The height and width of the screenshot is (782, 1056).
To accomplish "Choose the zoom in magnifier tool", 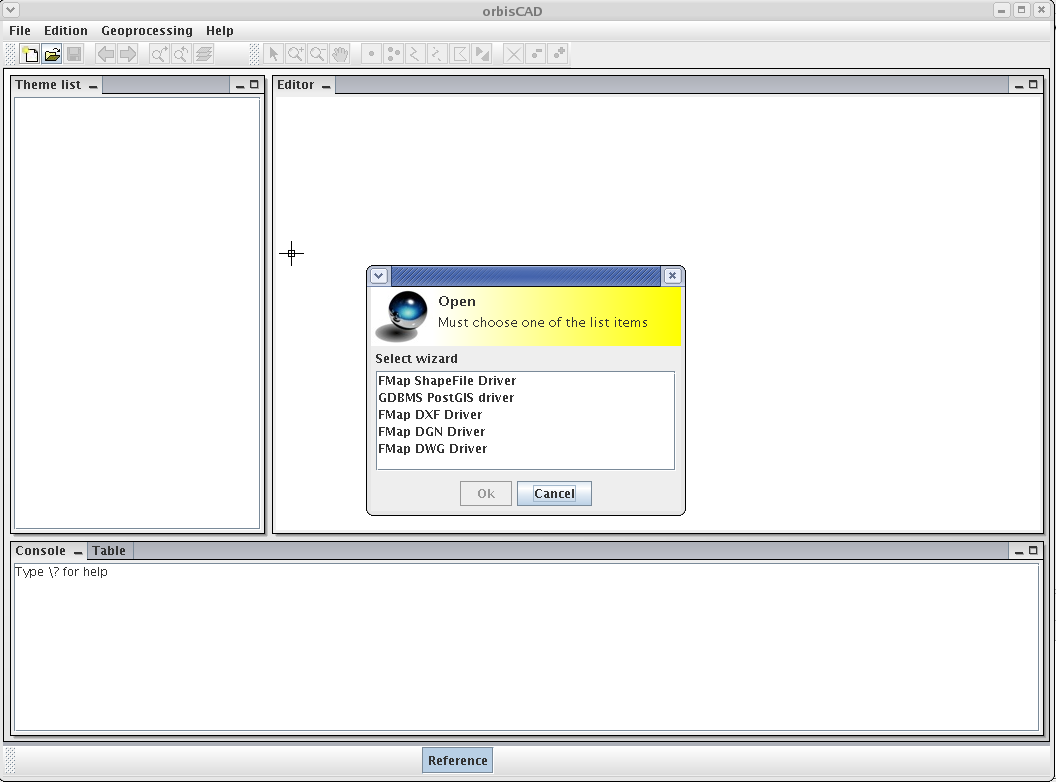I will [296, 54].
